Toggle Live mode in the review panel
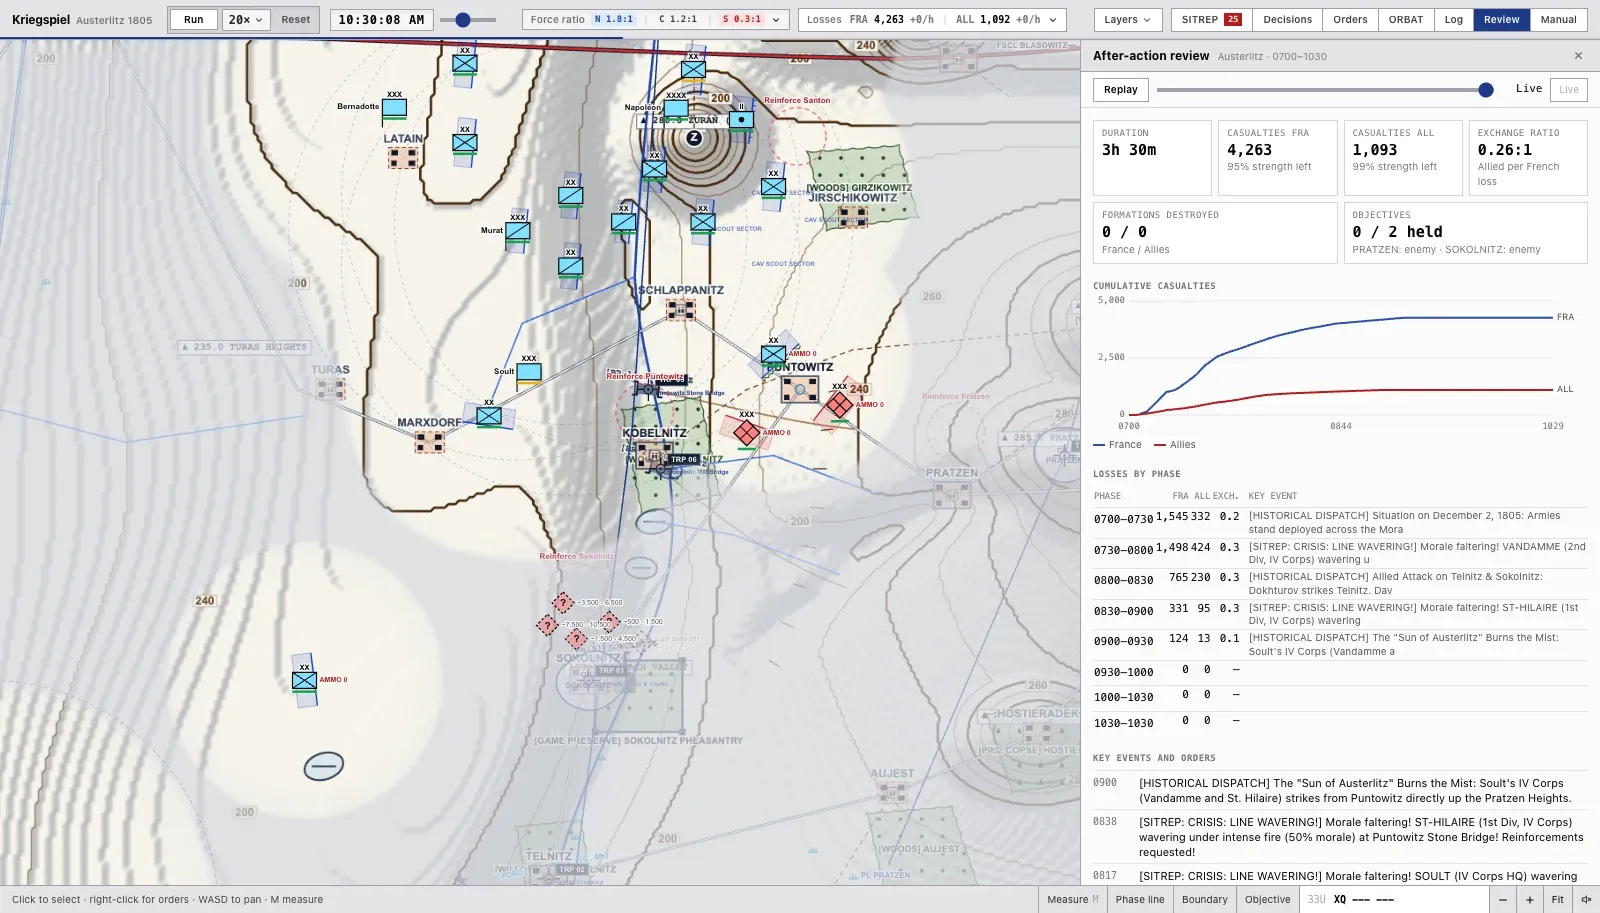The width and height of the screenshot is (1600, 913). pos(1569,89)
